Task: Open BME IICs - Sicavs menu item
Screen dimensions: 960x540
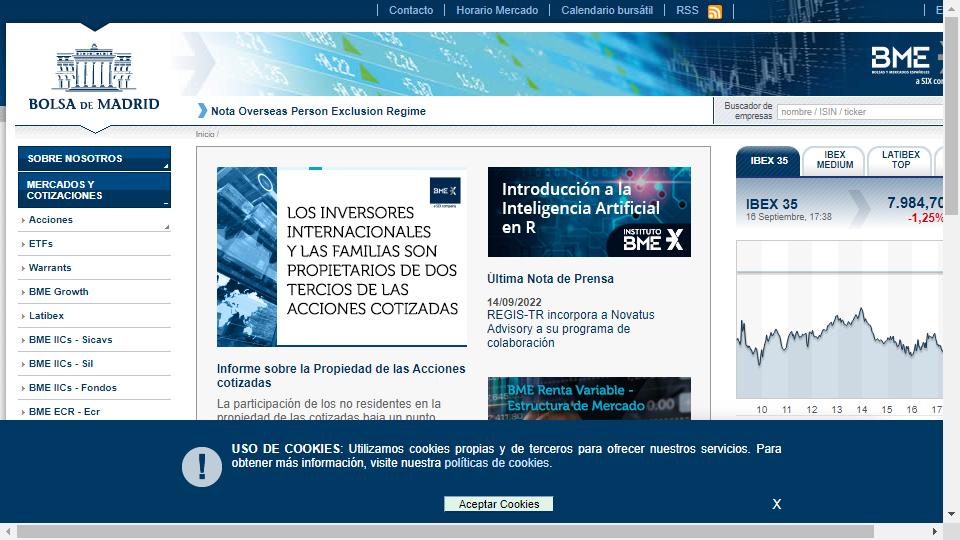Action: (70, 339)
